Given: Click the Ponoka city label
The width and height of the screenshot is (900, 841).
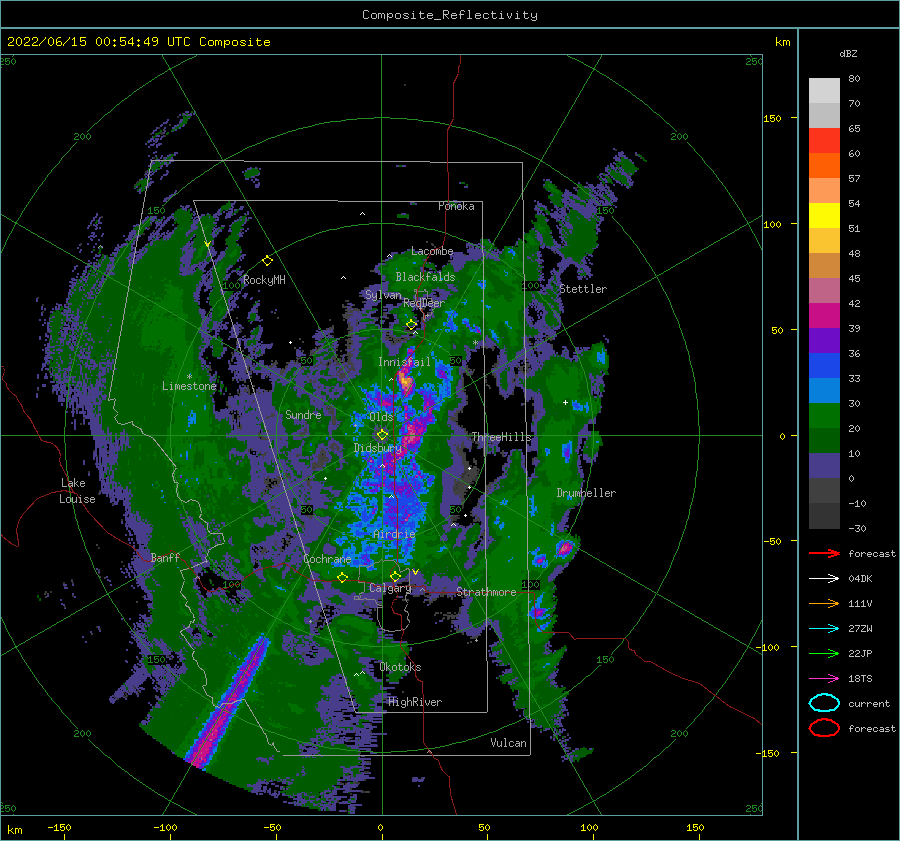Looking at the screenshot, I should point(456,206).
